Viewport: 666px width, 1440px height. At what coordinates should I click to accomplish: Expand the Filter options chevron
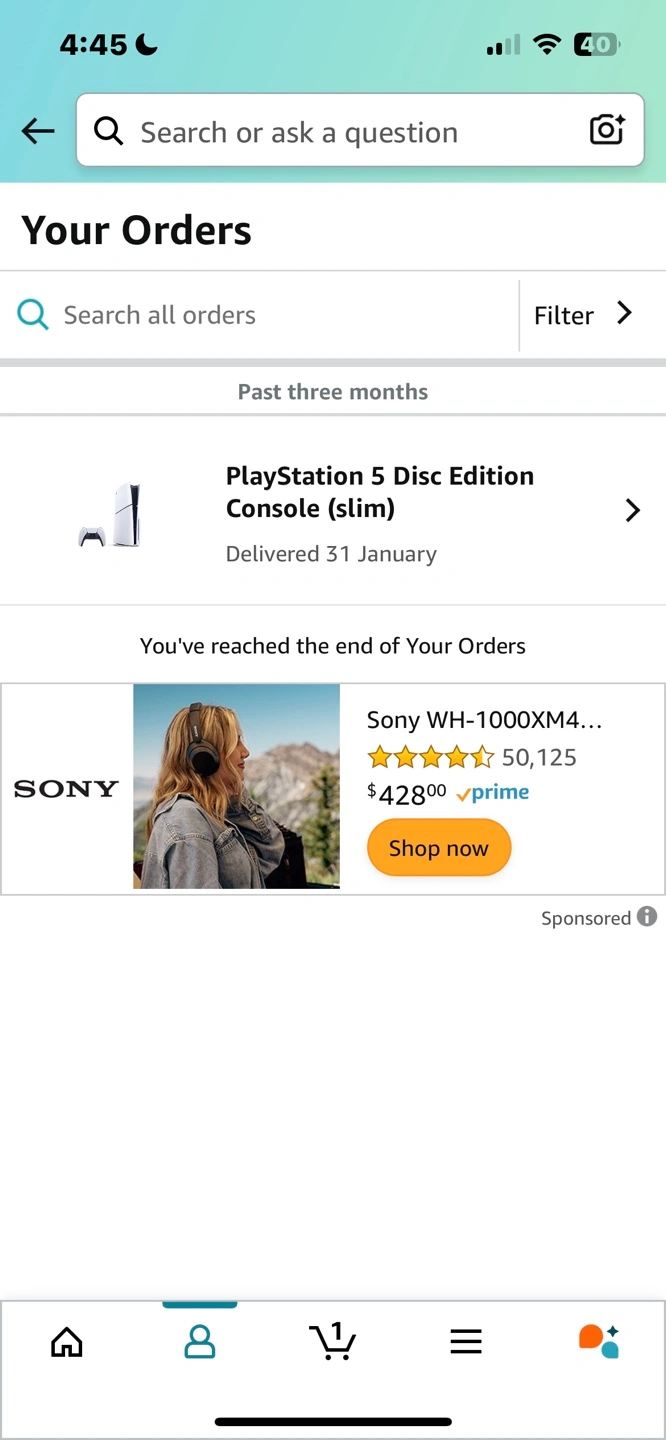[x=625, y=314]
